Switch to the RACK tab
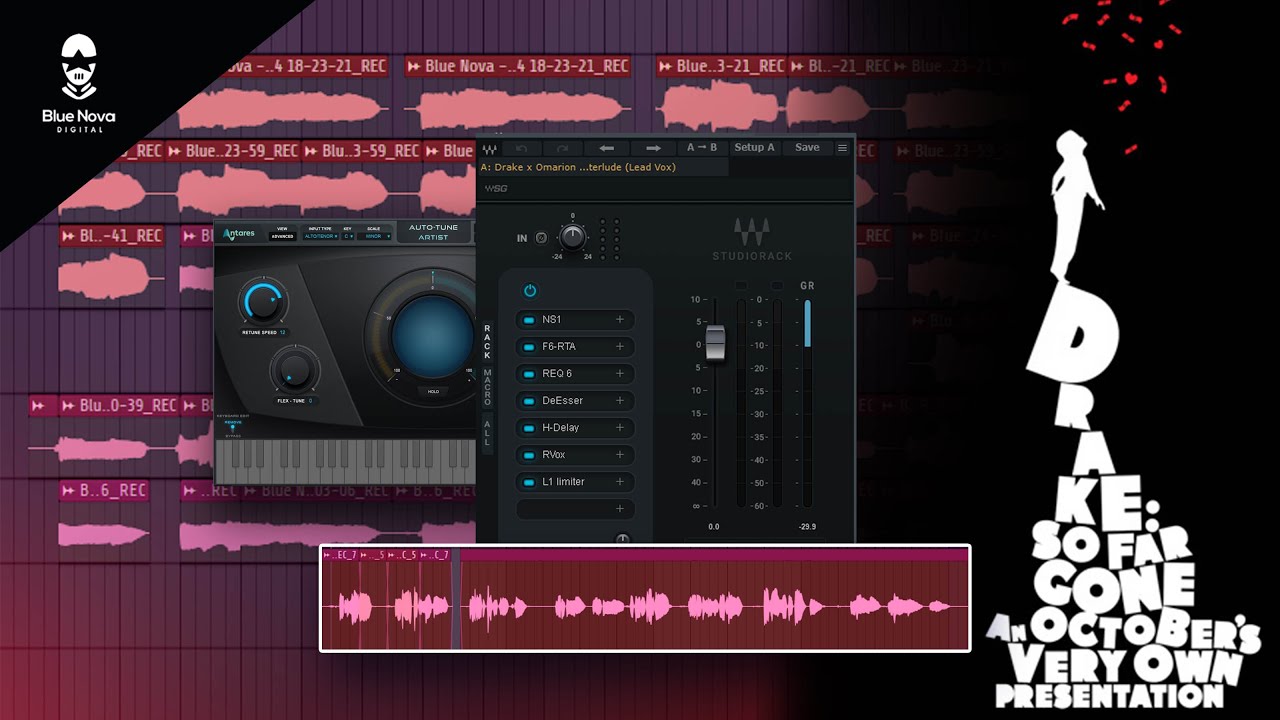Viewport: 1280px width, 720px height. click(x=487, y=341)
